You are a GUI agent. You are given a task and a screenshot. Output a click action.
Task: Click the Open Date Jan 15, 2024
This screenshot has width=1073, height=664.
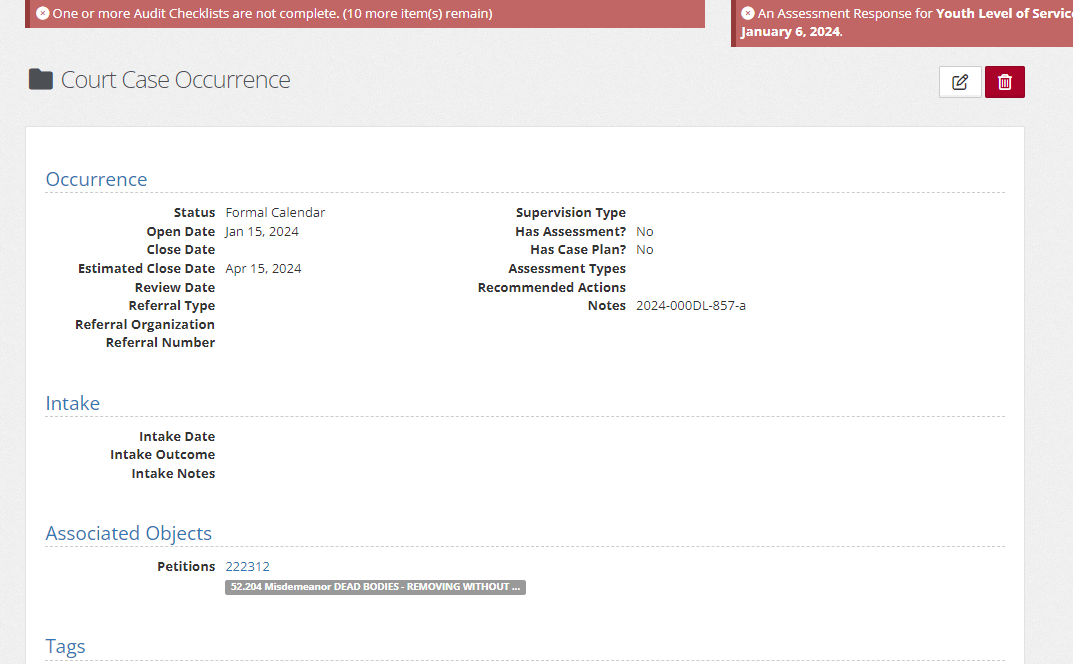pyautogui.click(x=262, y=231)
